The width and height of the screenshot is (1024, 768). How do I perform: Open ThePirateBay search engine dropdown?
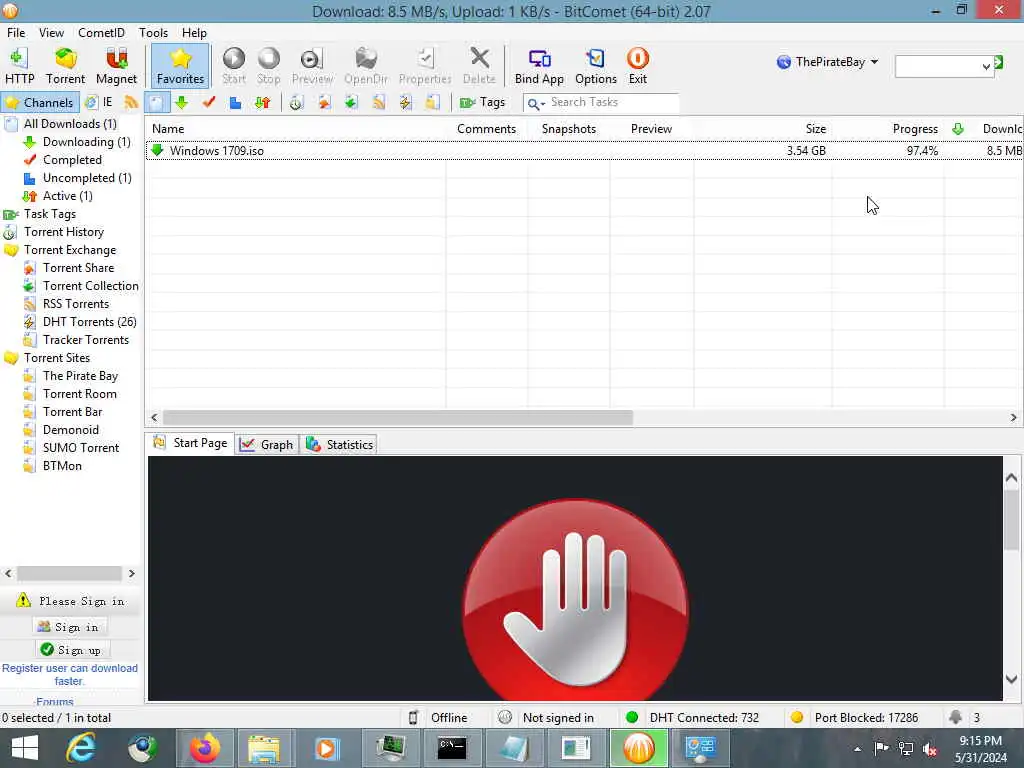[827, 62]
